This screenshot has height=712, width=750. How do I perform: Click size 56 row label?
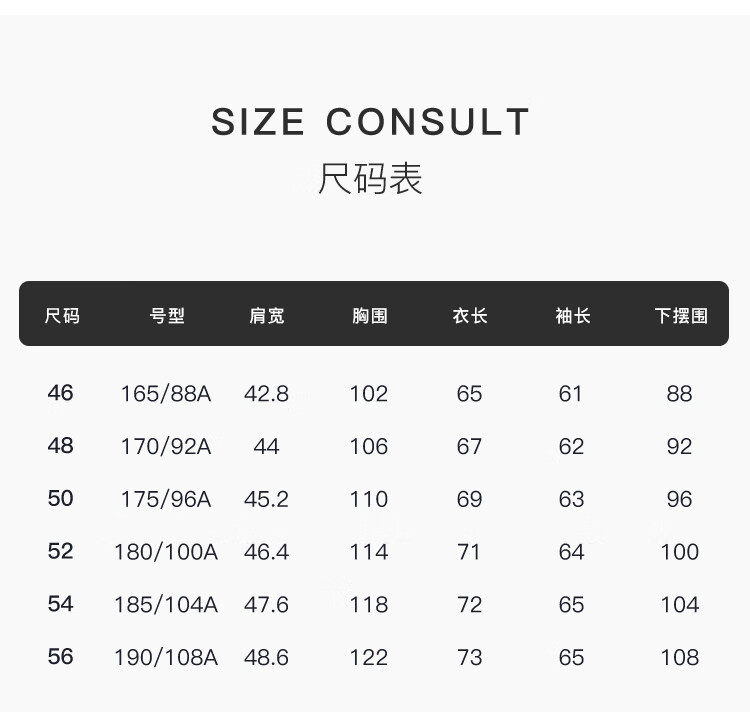(60, 656)
